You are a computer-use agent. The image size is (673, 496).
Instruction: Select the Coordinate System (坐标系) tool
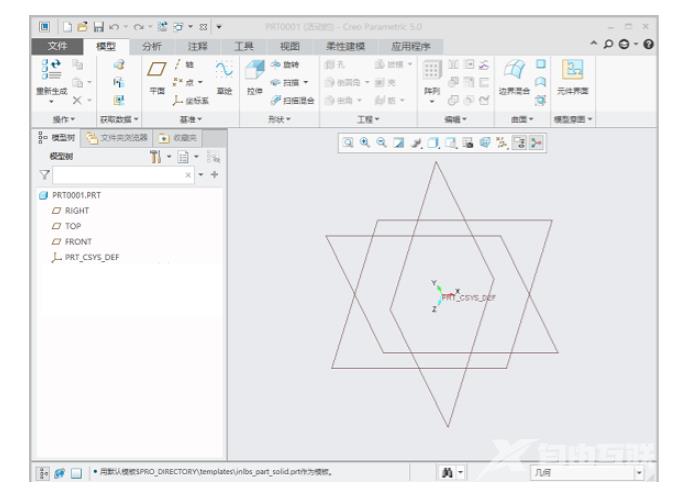pyautogui.click(x=191, y=100)
